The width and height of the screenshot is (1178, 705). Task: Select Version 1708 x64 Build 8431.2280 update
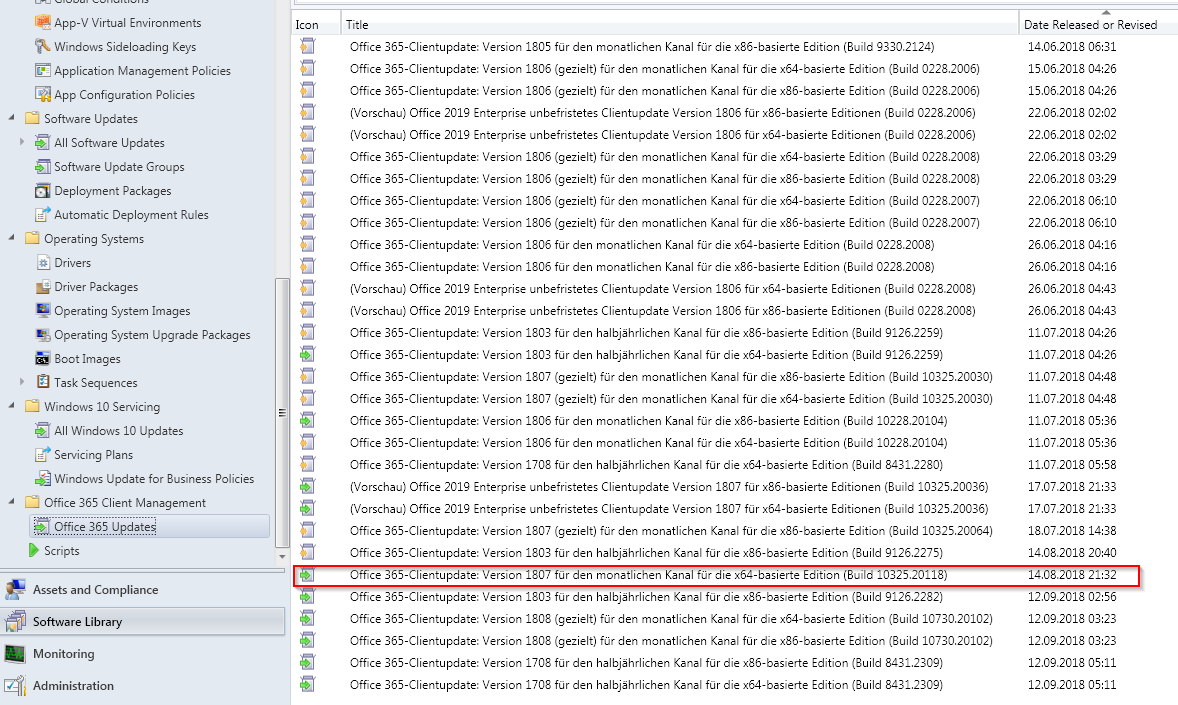[646, 464]
